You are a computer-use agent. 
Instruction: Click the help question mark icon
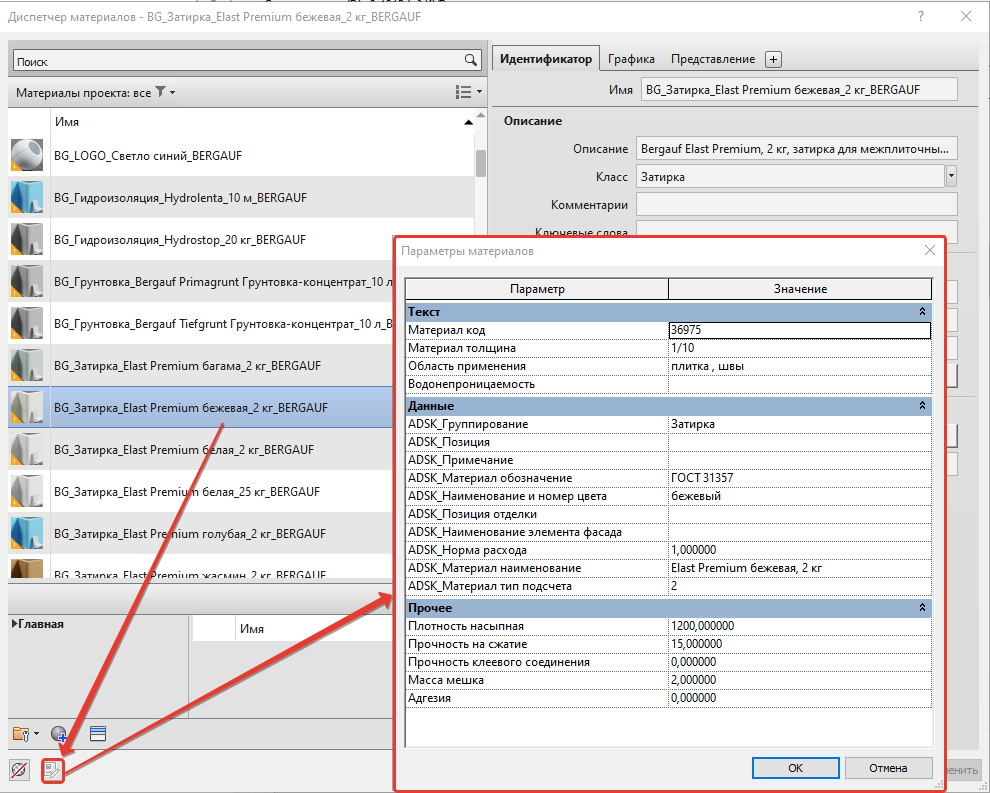tap(921, 16)
